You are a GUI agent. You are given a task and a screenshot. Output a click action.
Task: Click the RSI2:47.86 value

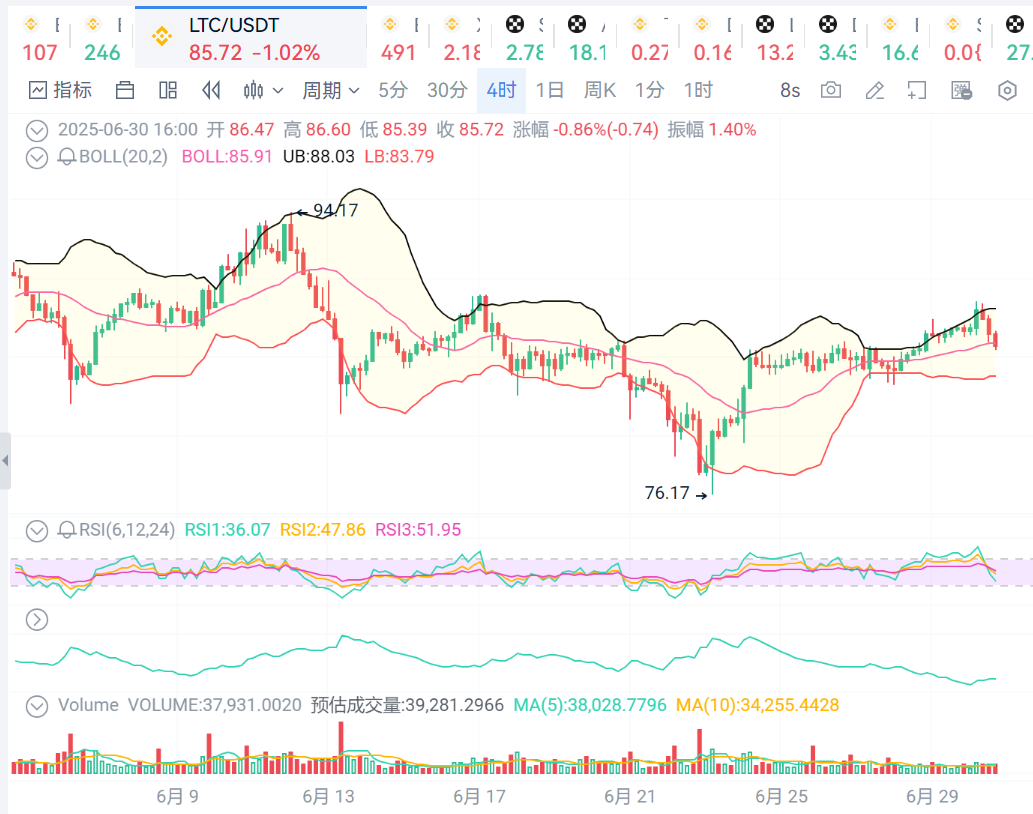323,529
